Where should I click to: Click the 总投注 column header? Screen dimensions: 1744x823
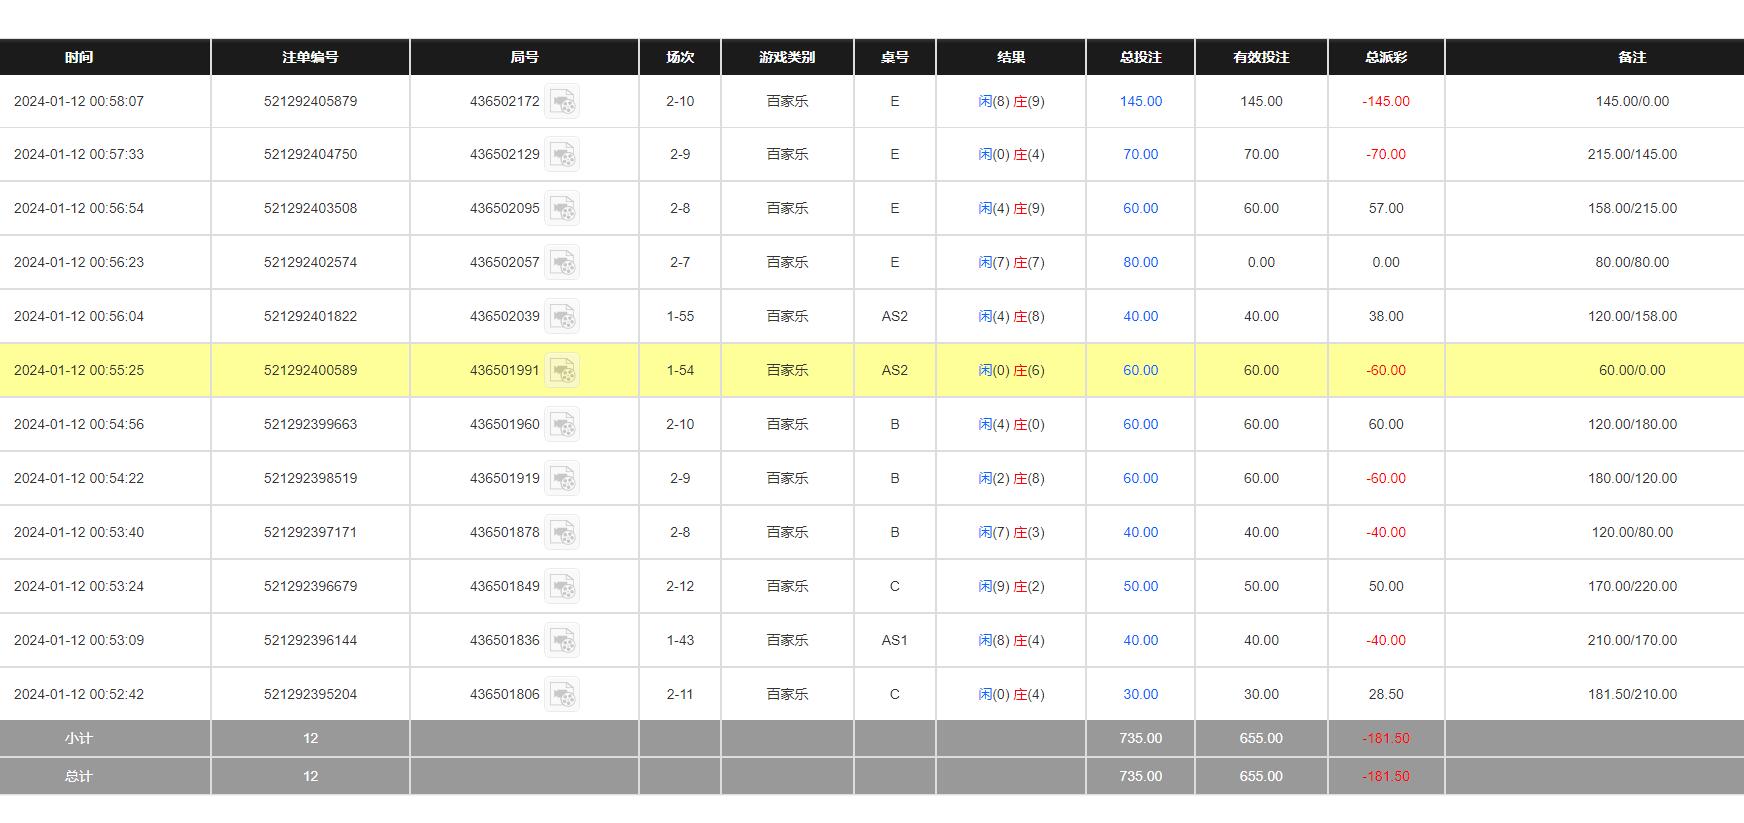tap(1140, 57)
